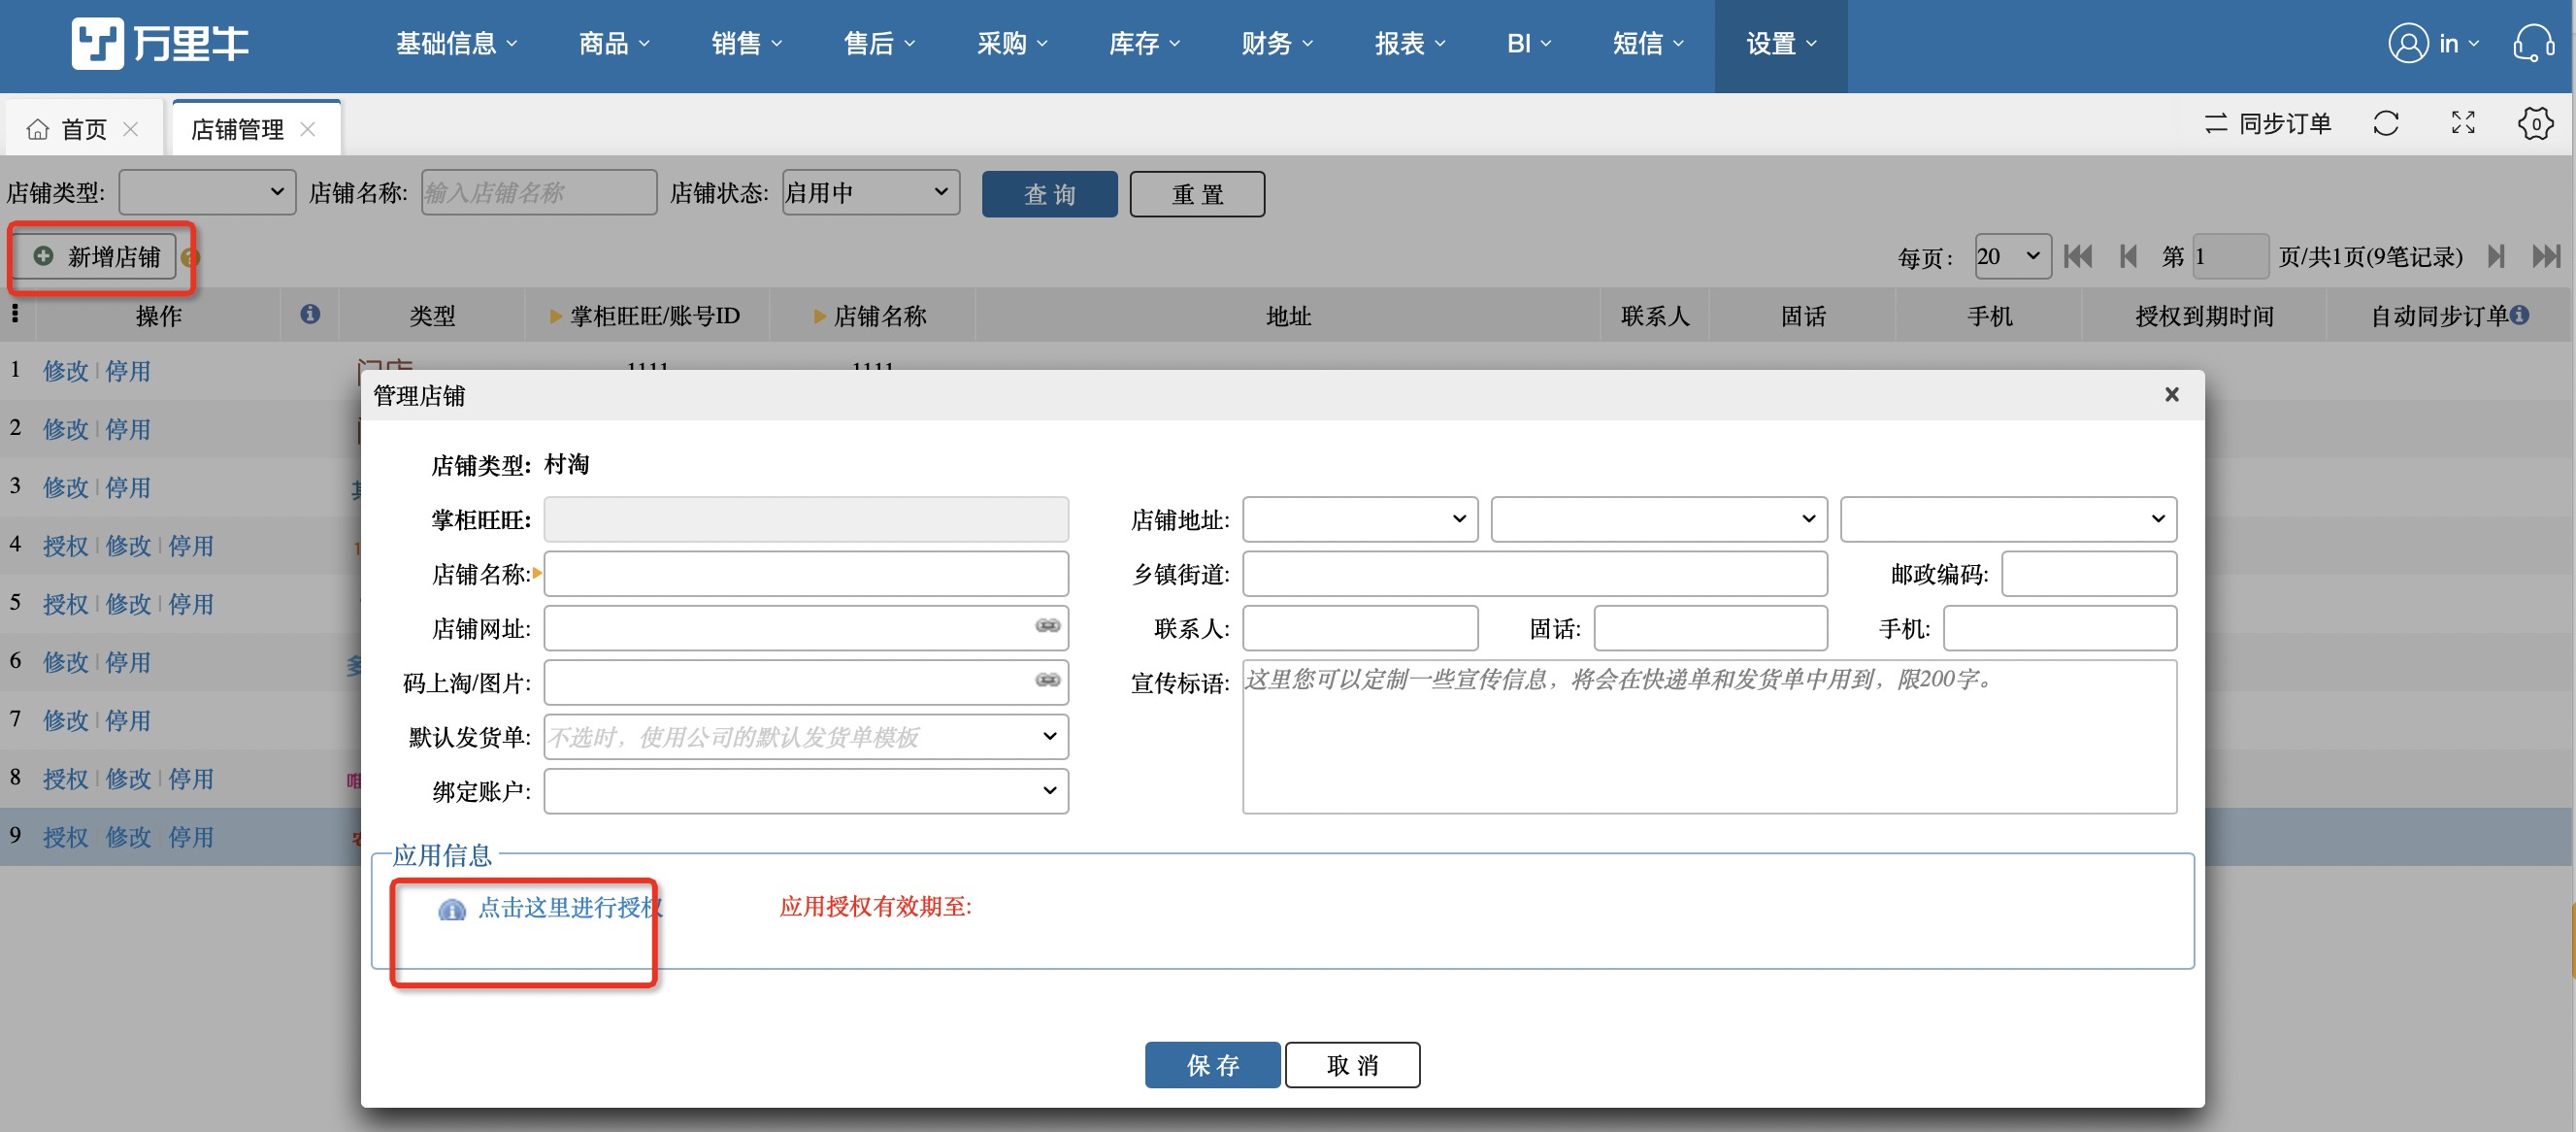The height and width of the screenshot is (1132, 2576).
Task: Go to next page icon
Action: pyautogui.click(x=2496, y=257)
